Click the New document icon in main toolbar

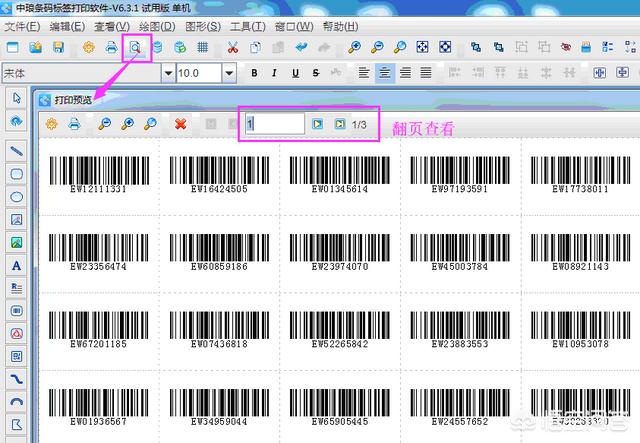click(13, 47)
